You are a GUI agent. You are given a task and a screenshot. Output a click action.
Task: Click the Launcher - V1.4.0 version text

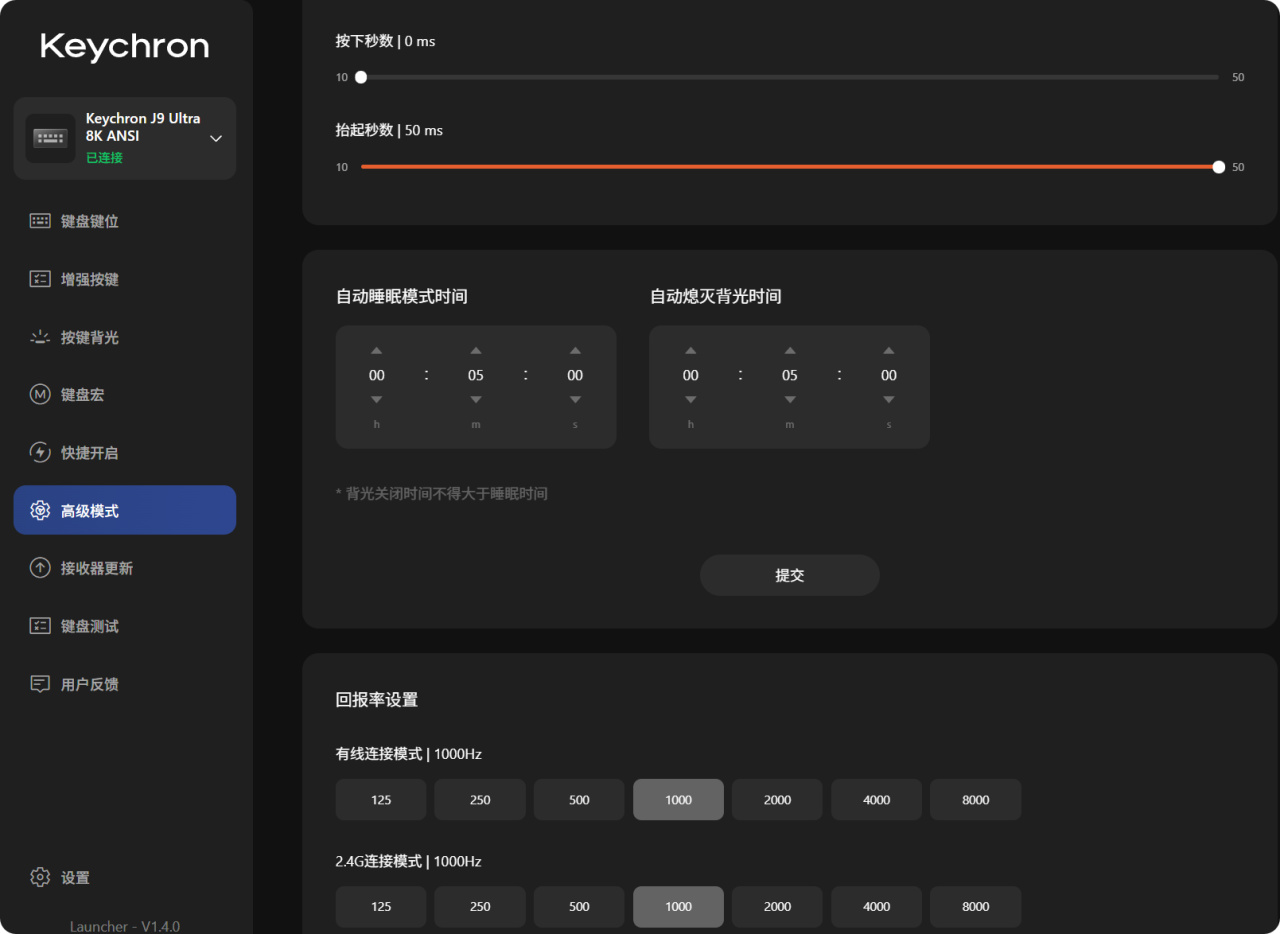(x=125, y=926)
